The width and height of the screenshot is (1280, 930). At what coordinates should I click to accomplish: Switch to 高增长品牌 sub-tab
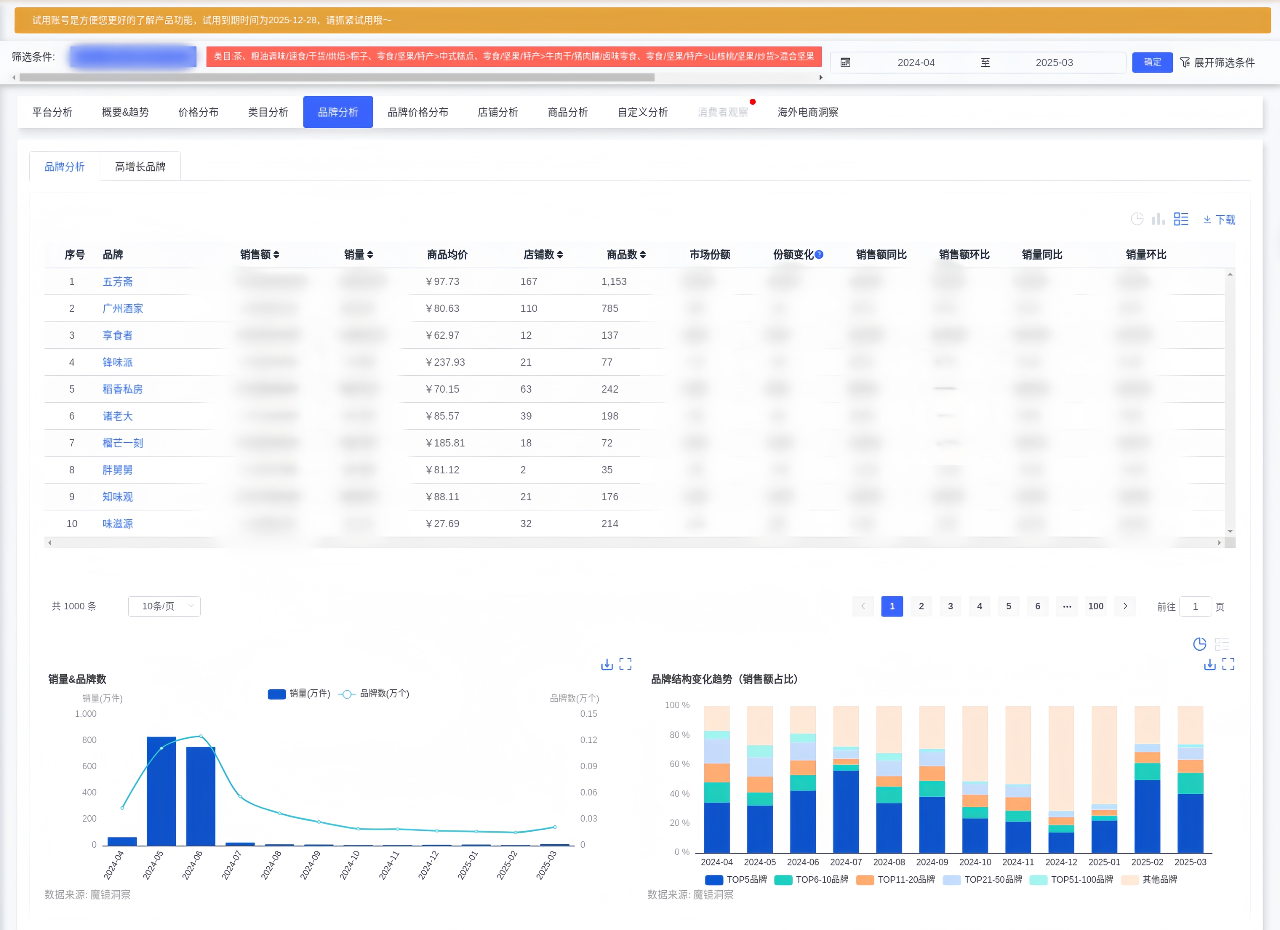pos(140,167)
